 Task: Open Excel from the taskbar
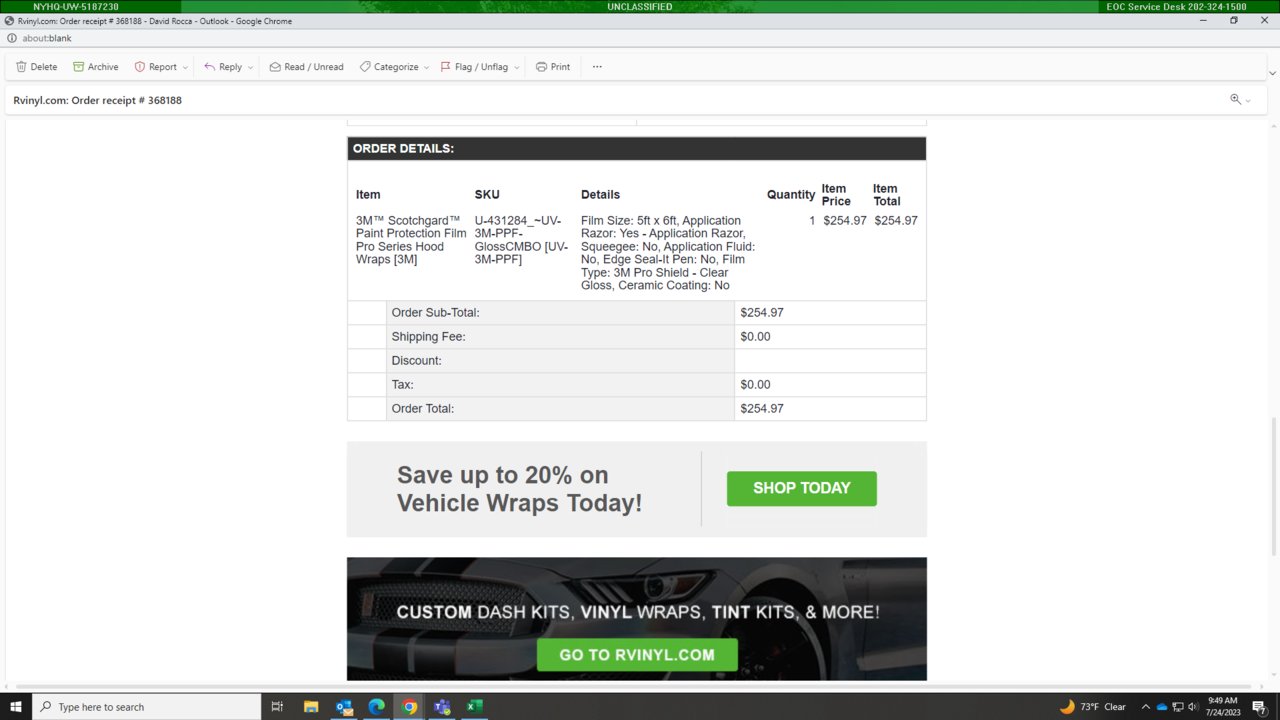(474, 707)
